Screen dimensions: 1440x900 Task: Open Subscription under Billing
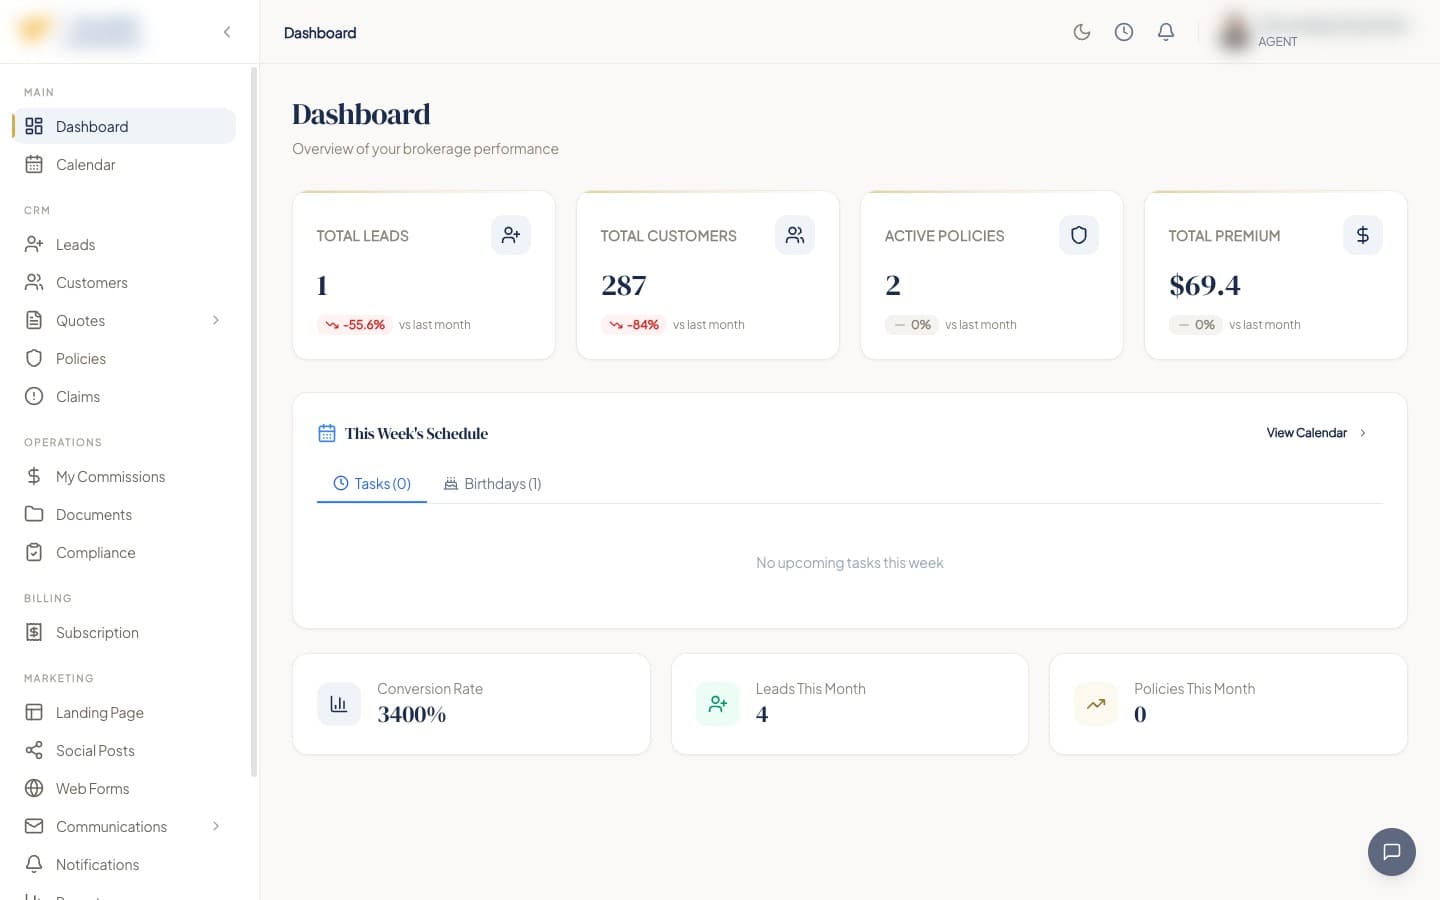click(125, 632)
